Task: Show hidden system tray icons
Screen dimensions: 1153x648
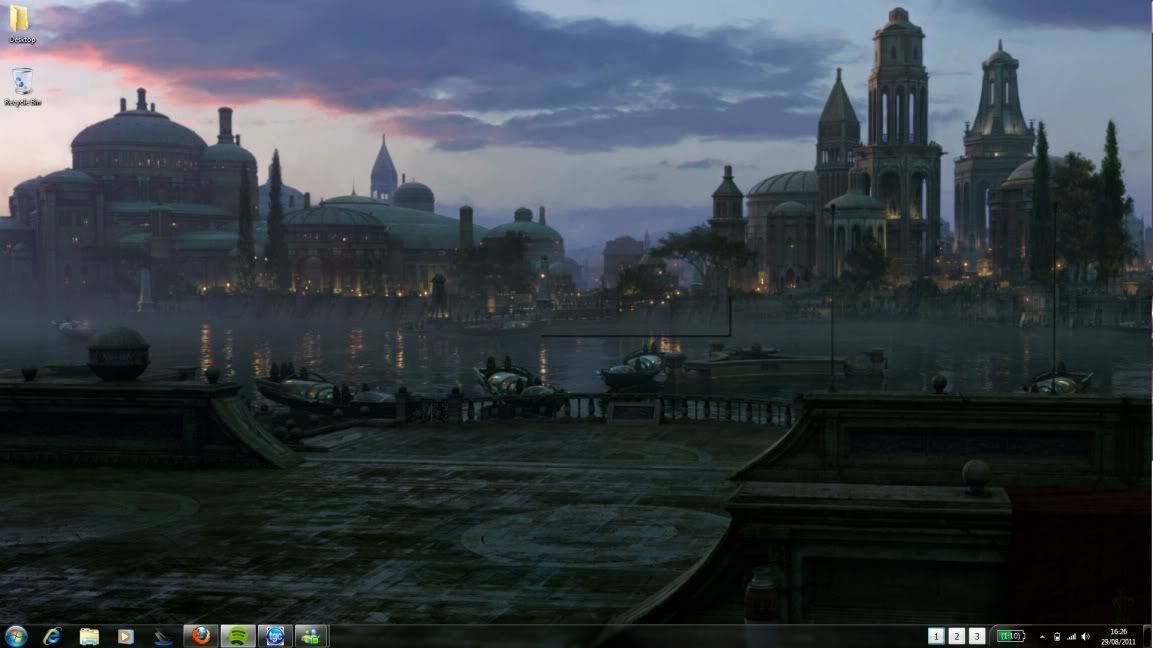Action: coord(1041,637)
